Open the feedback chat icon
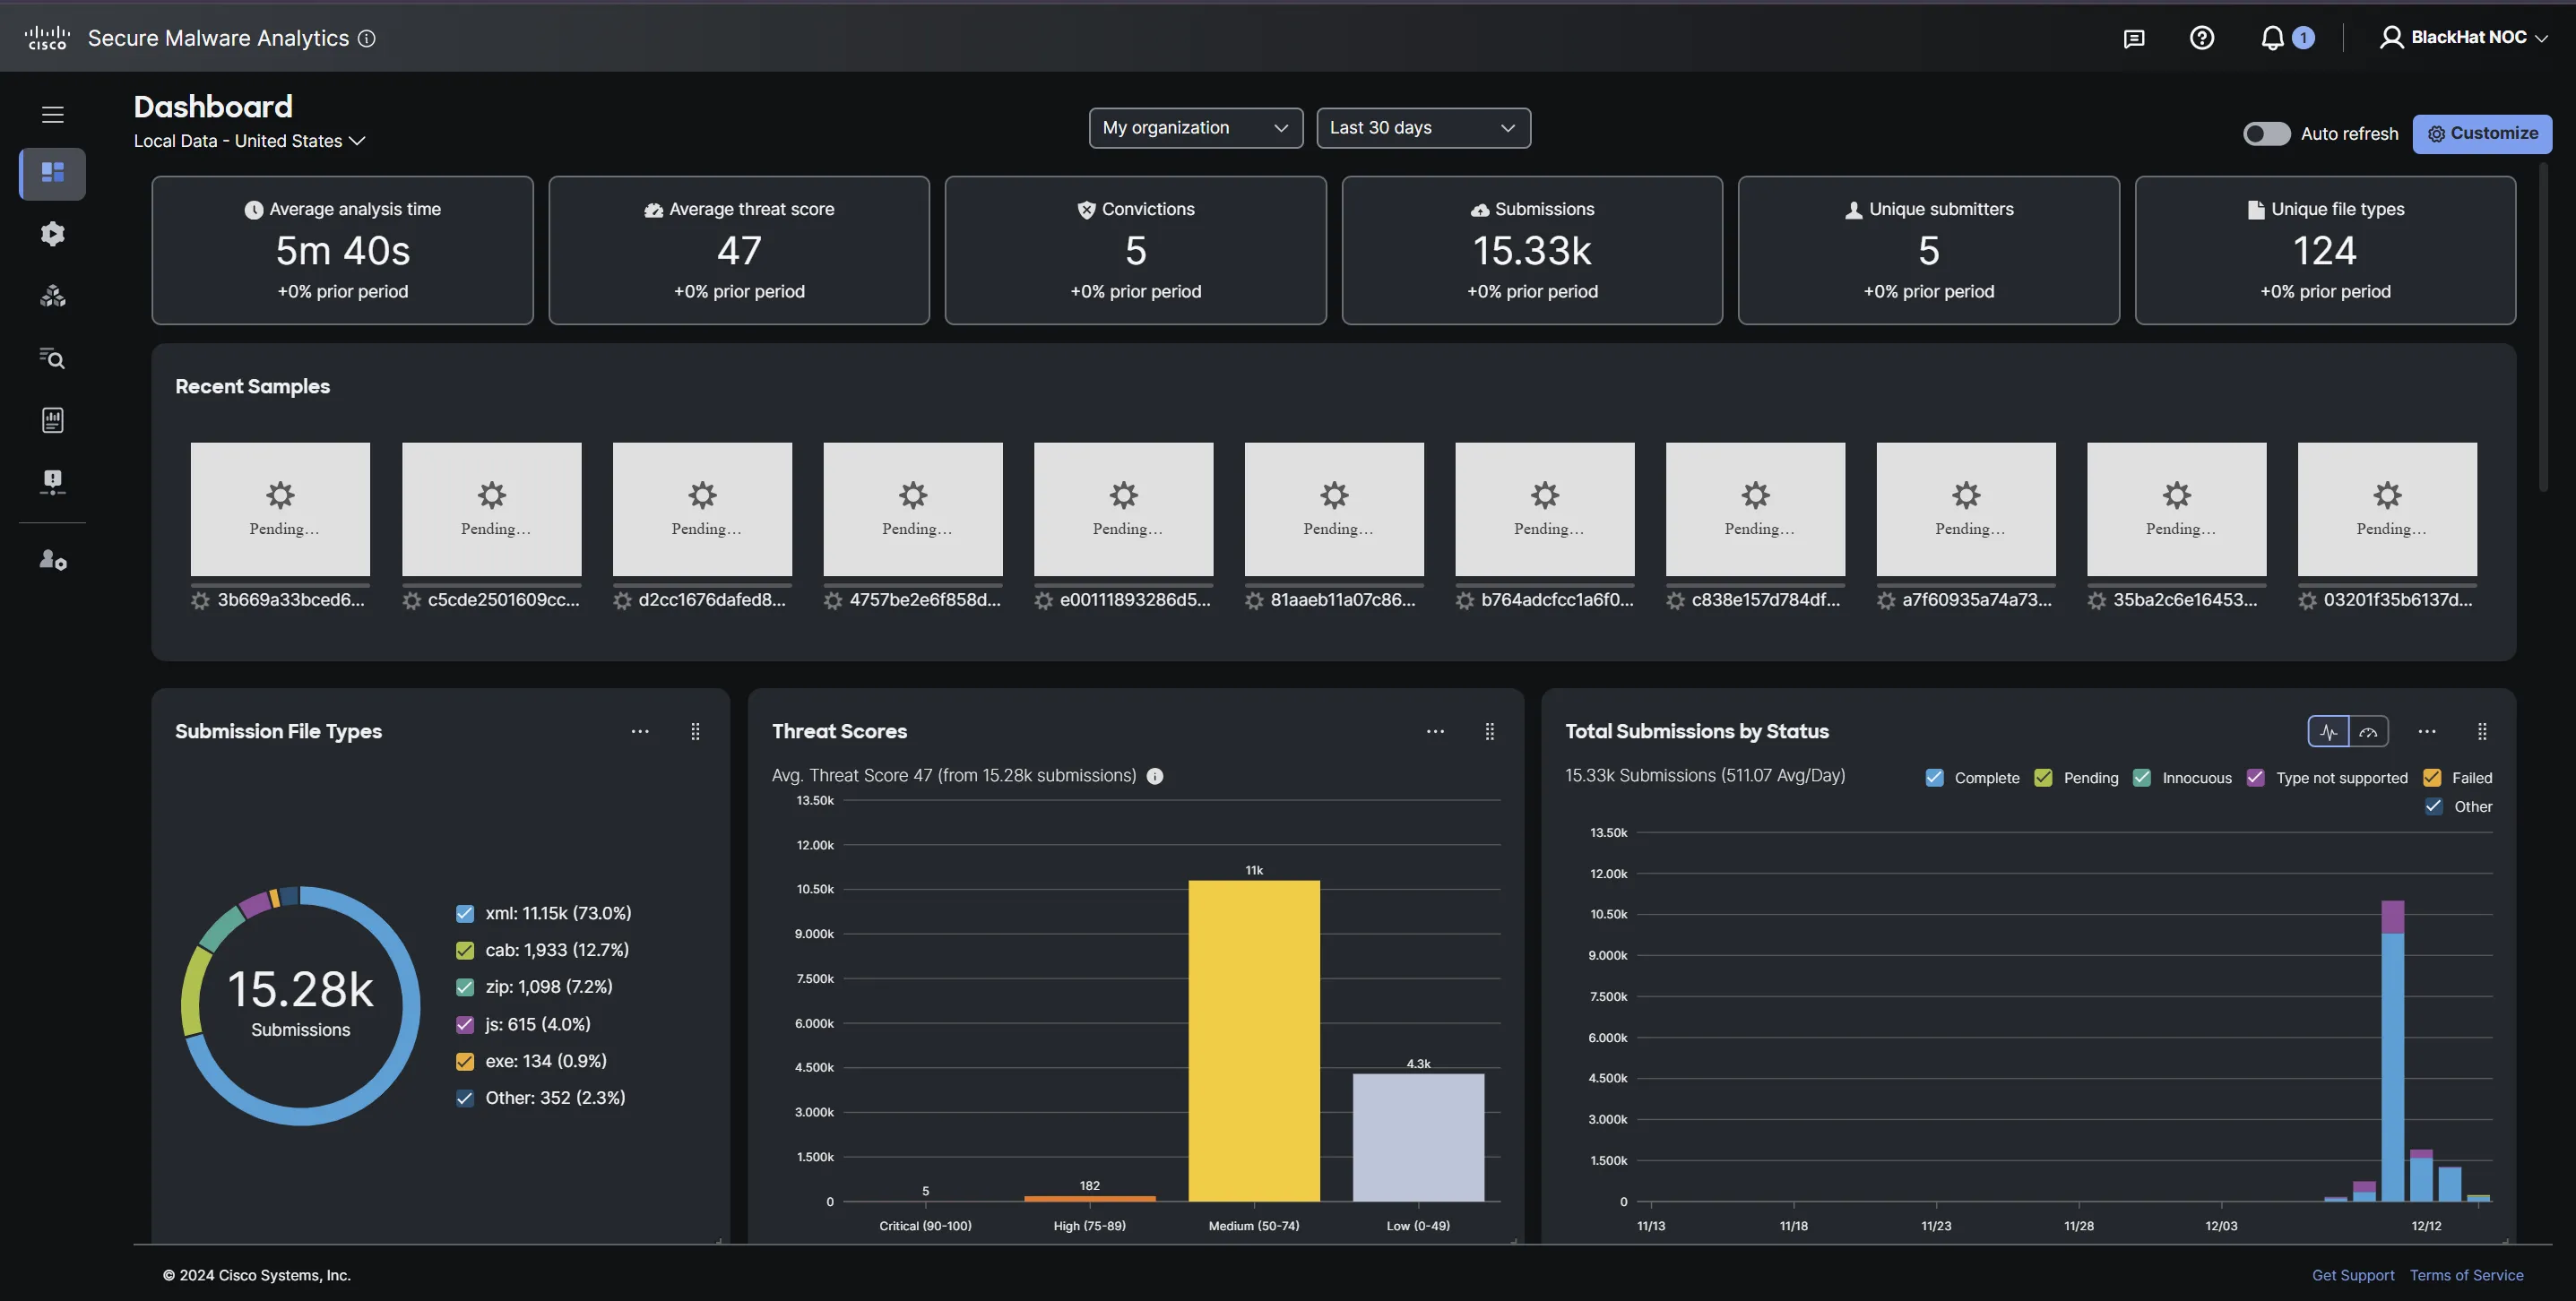 point(2133,38)
